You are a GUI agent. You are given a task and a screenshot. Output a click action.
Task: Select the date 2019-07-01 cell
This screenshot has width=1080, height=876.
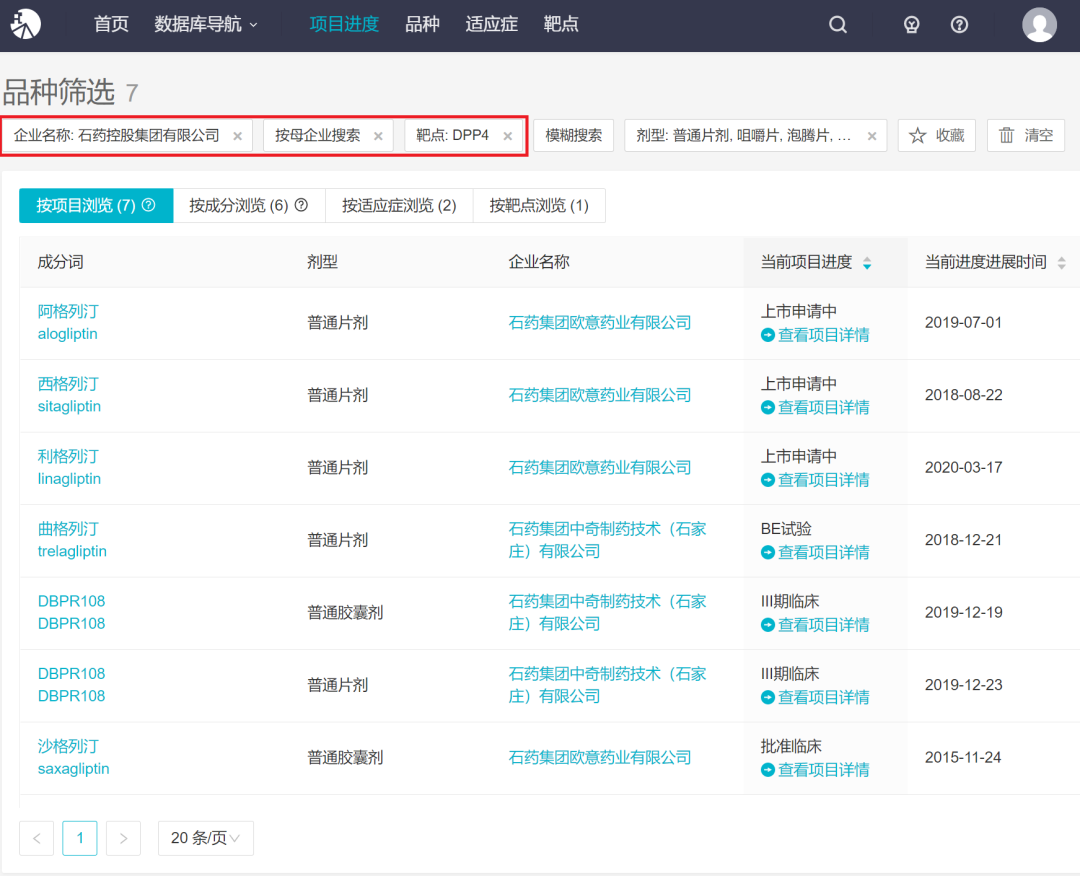963,322
